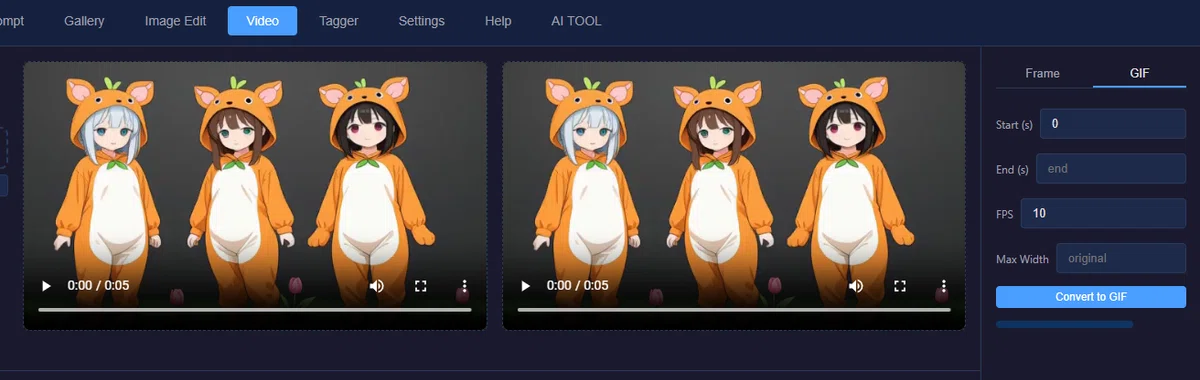Screen dimensions: 1200x380
Task: Switch to the Frame tab
Action: (1042, 73)
